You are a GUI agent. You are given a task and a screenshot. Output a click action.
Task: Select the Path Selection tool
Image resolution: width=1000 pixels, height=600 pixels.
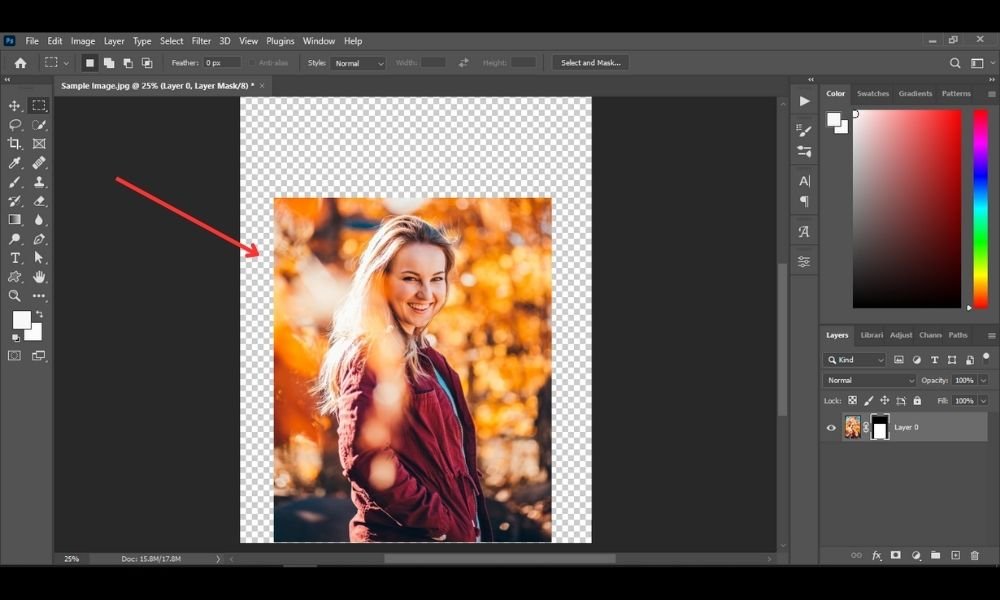[x=39, y=258]
